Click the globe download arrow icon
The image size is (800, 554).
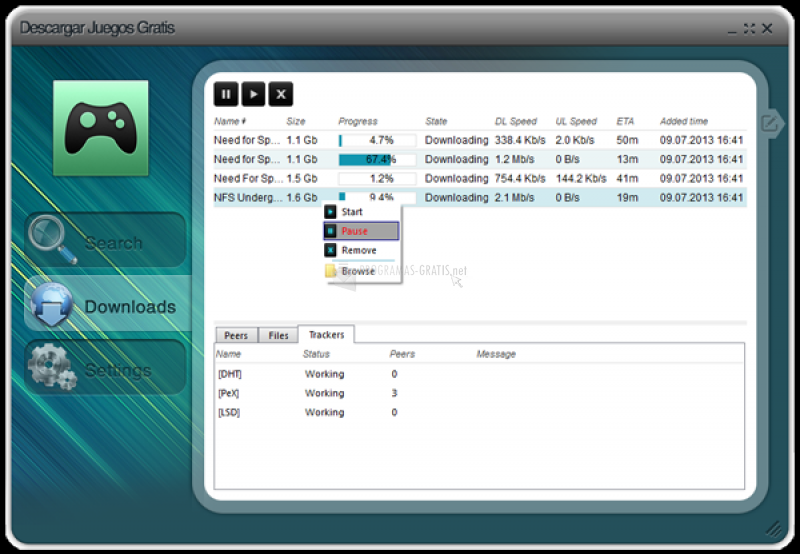coord(51,304)
